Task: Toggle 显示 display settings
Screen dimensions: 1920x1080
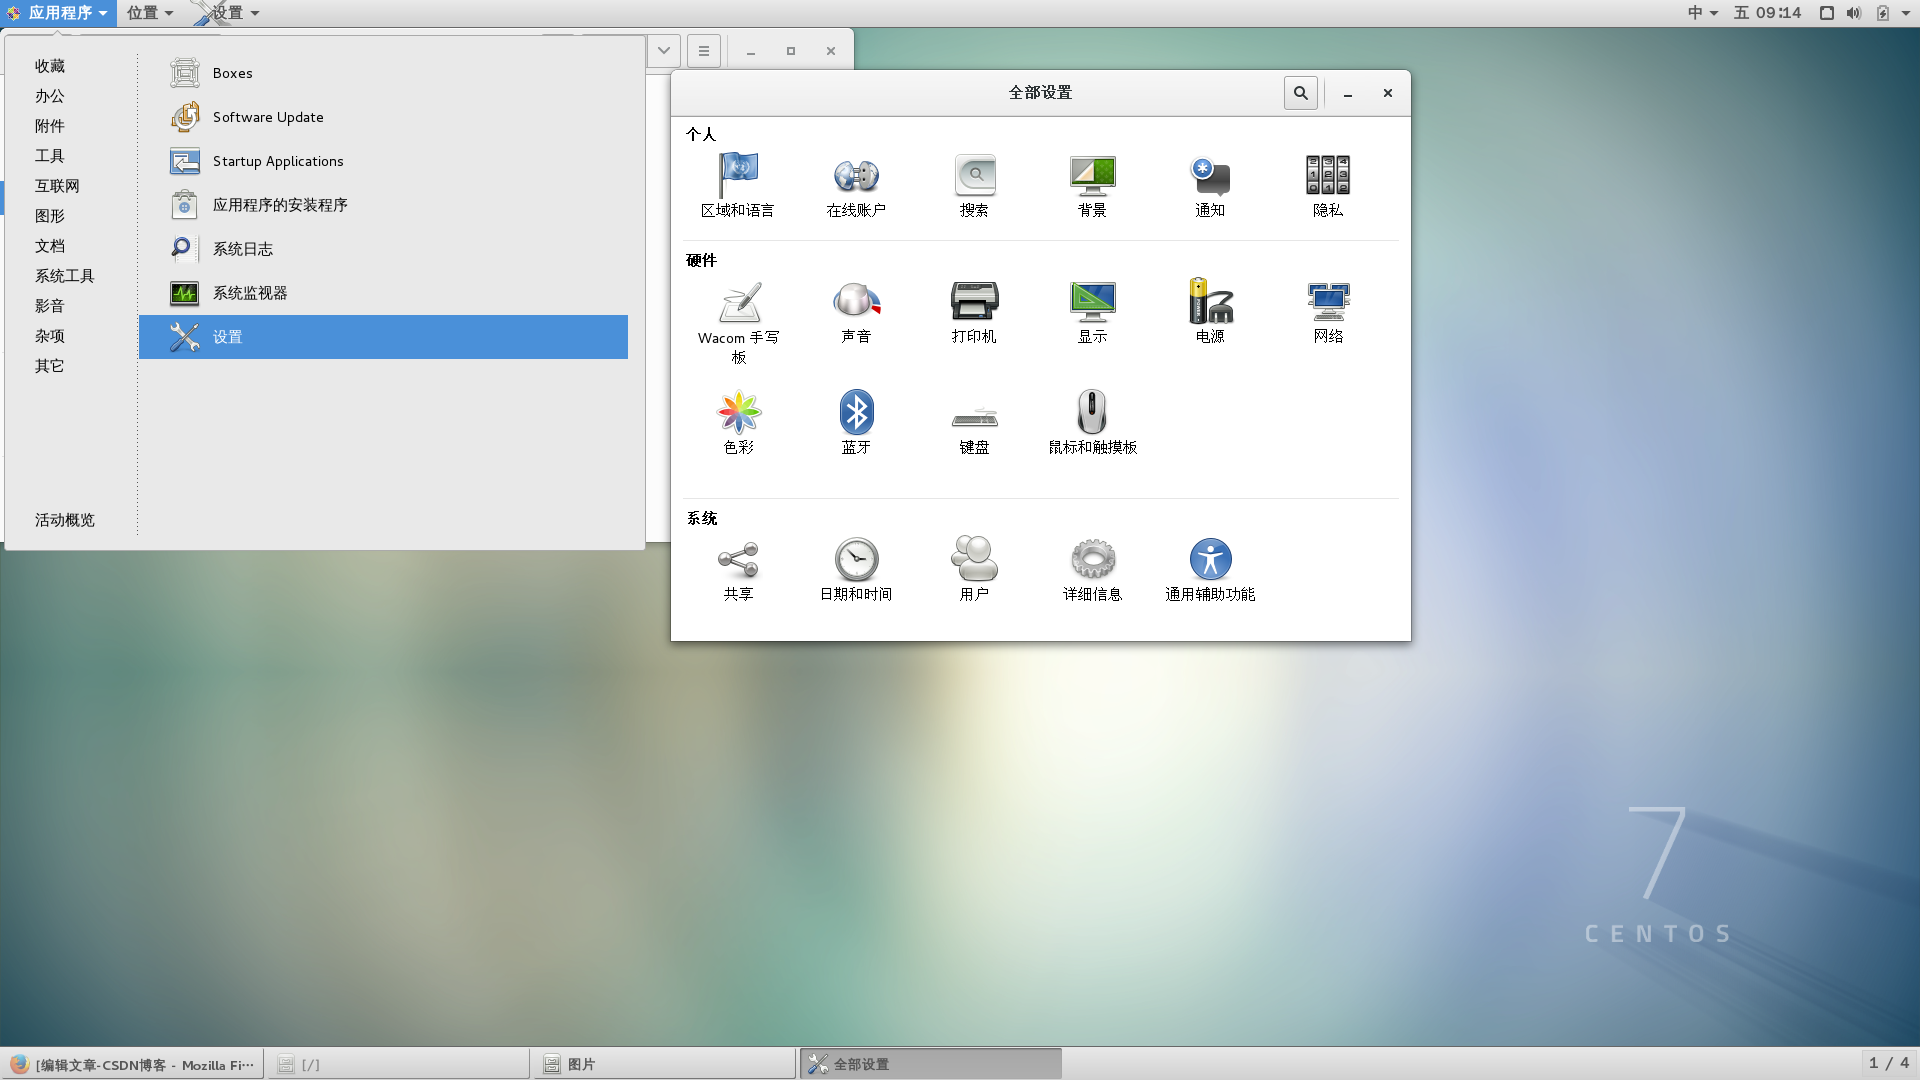Action: (1091, 311)
